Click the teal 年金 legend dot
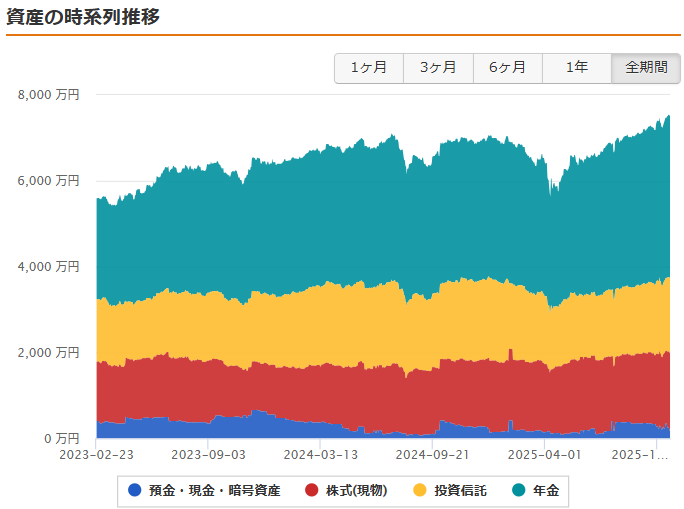Viewport: 684px width, 509px height. click(x=518, y=490)
